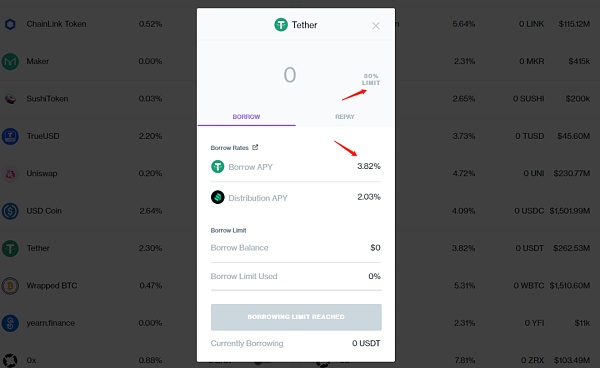Image resolution: width=600 pixels, height=368 pixels.
Task: Click the 80% Limit button
Action: (x=371, y=79)
